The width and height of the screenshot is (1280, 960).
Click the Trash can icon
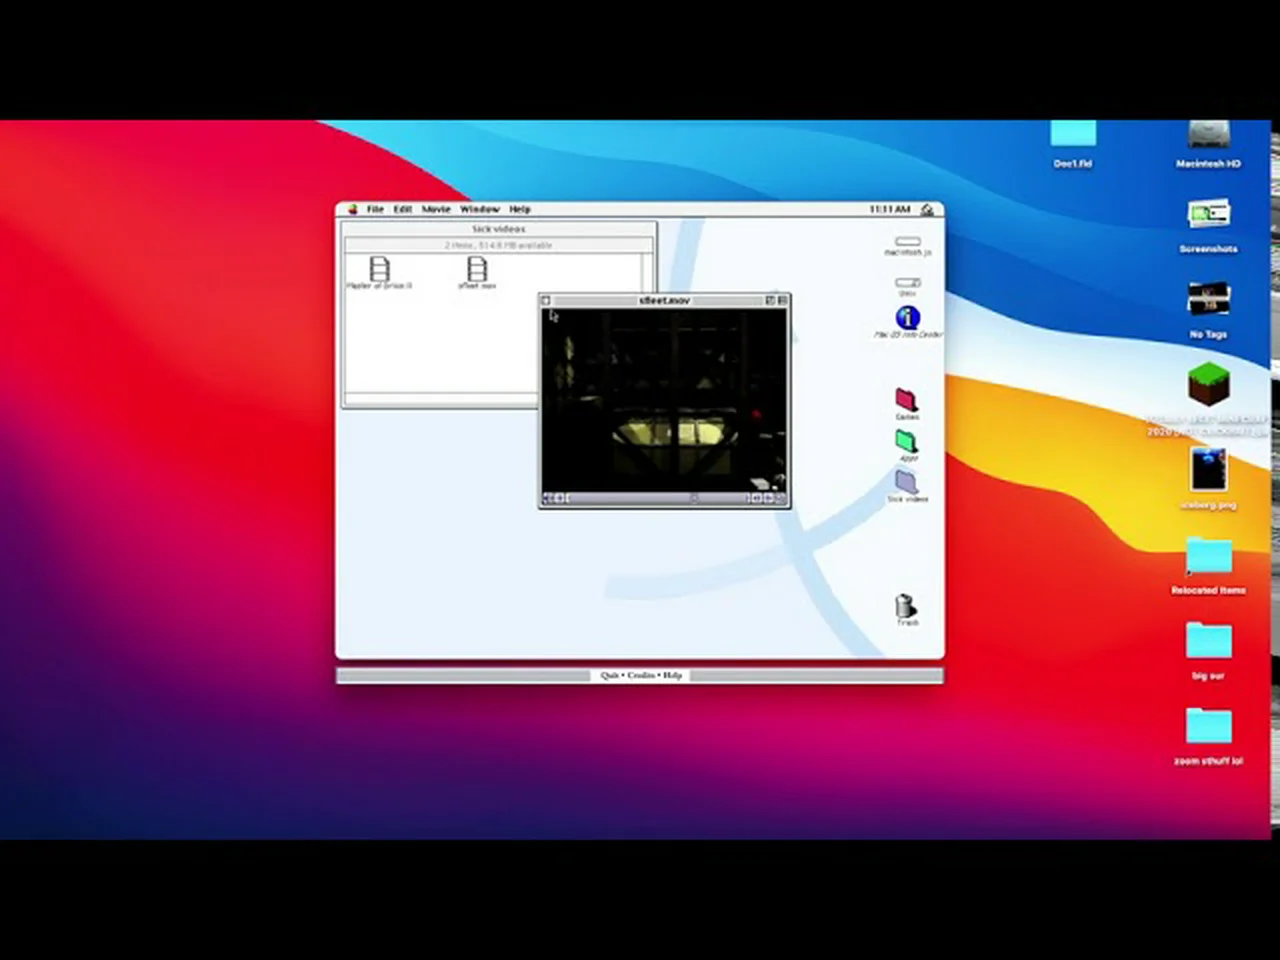coord(906,606)
